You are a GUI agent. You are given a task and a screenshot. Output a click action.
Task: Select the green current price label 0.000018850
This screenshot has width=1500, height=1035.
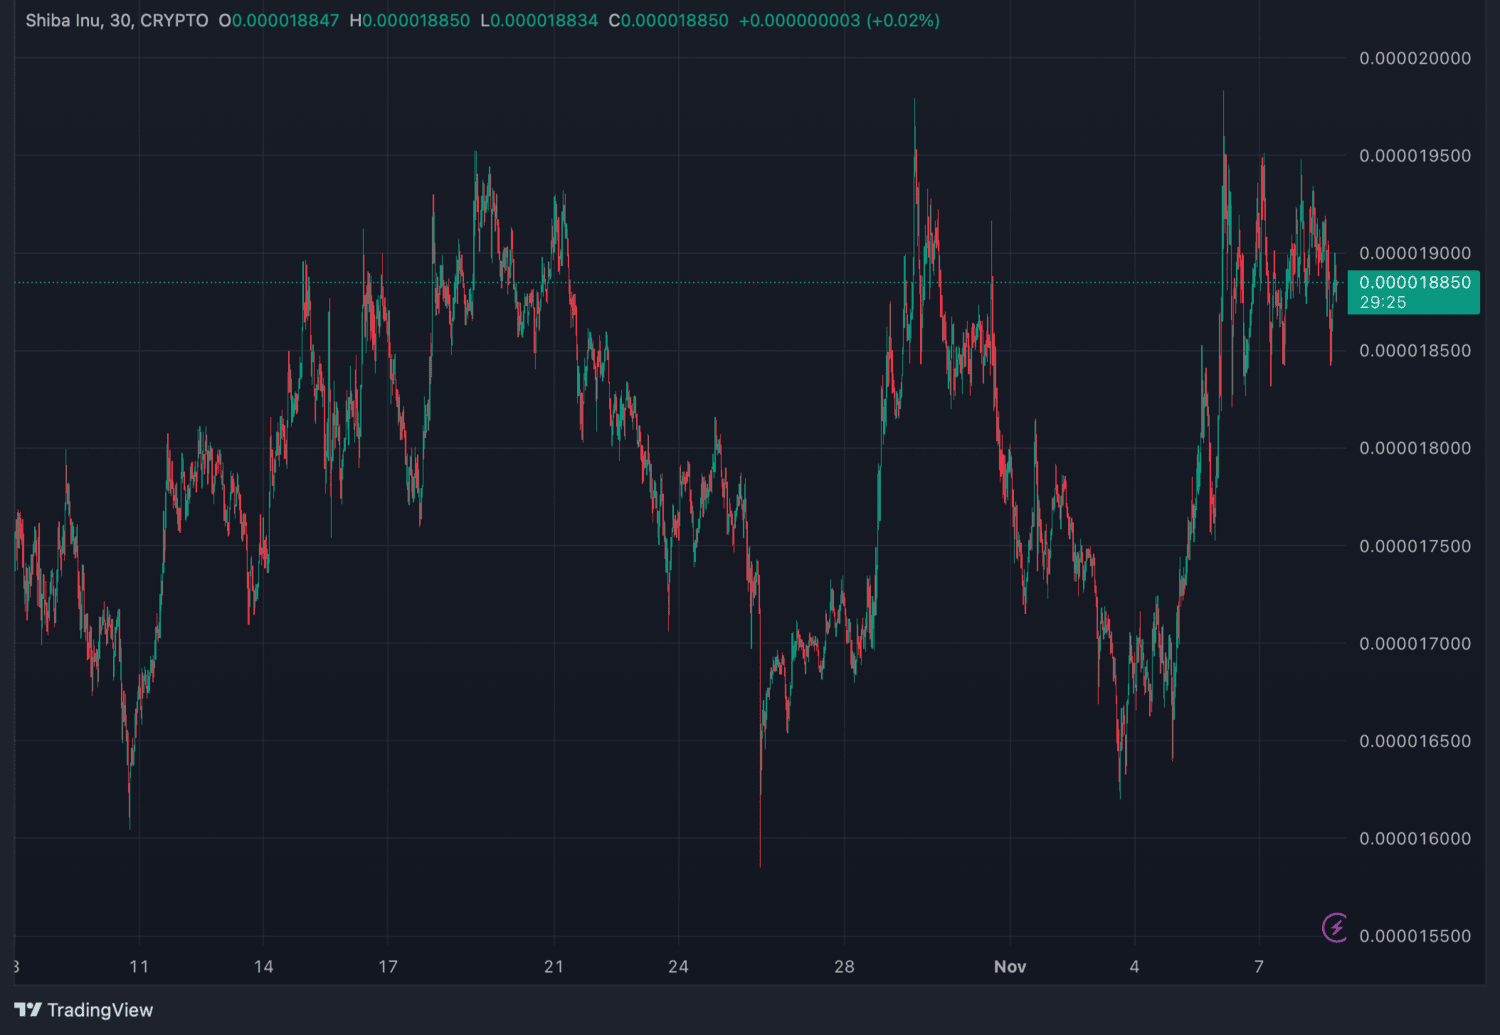(1414, 283)
